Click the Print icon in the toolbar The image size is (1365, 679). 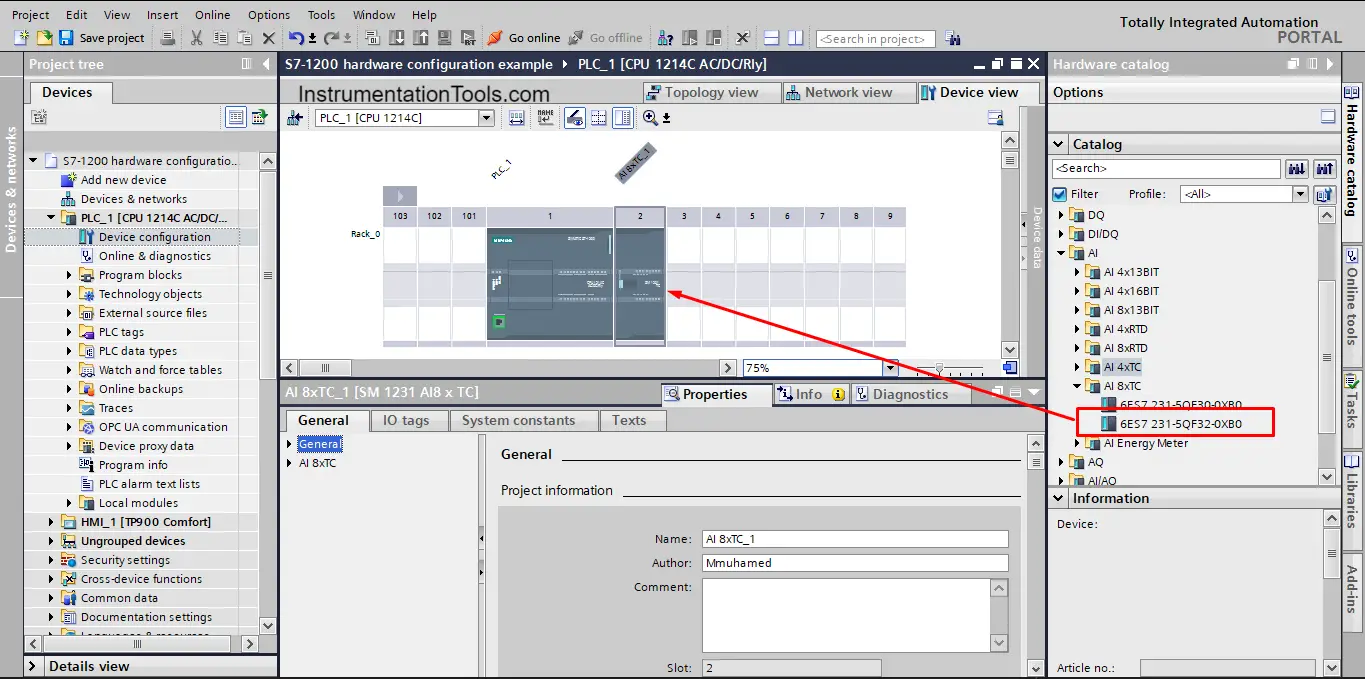[167, 38]
